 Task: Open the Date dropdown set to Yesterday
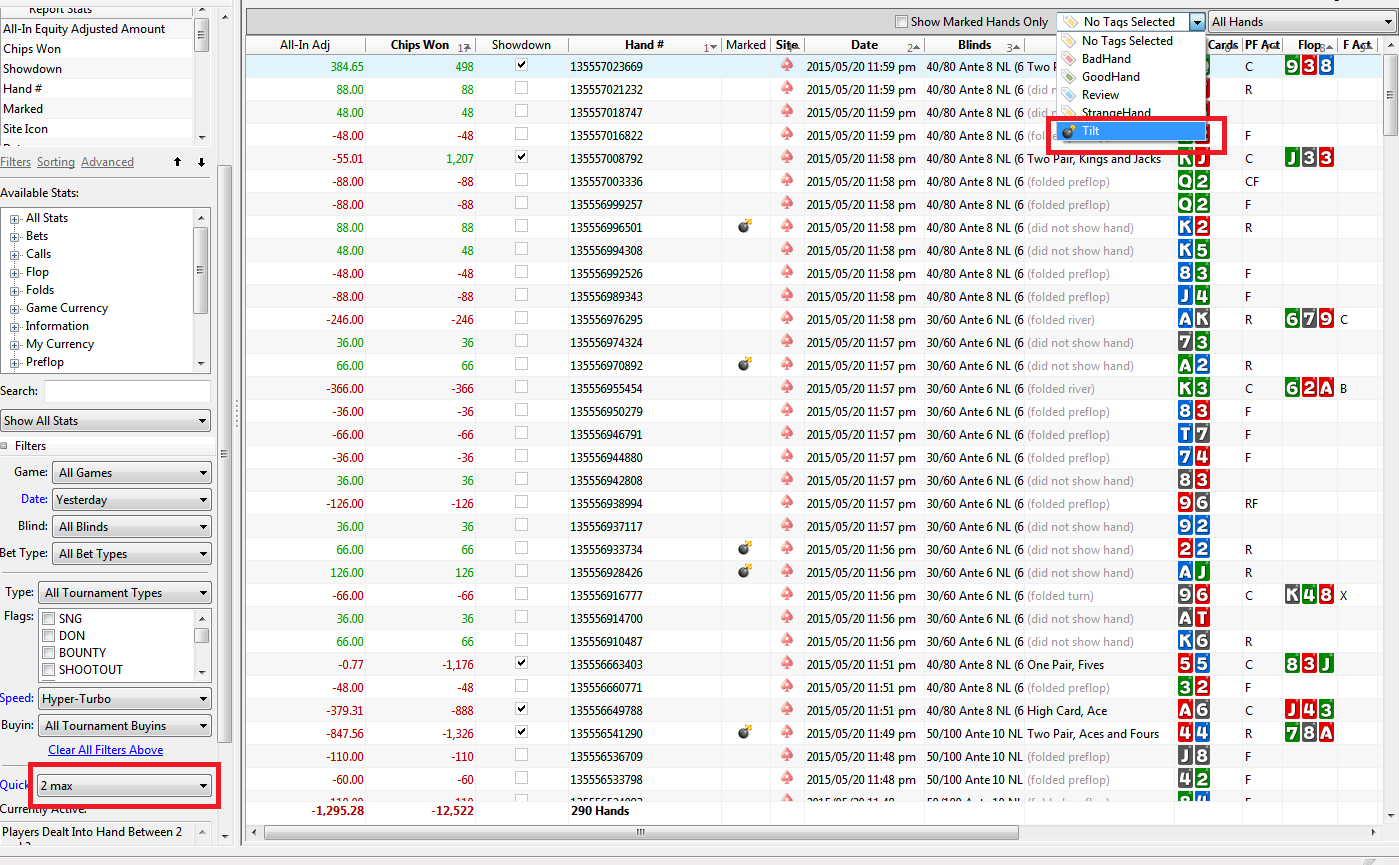pyautogui.click(x=132, y=500)
